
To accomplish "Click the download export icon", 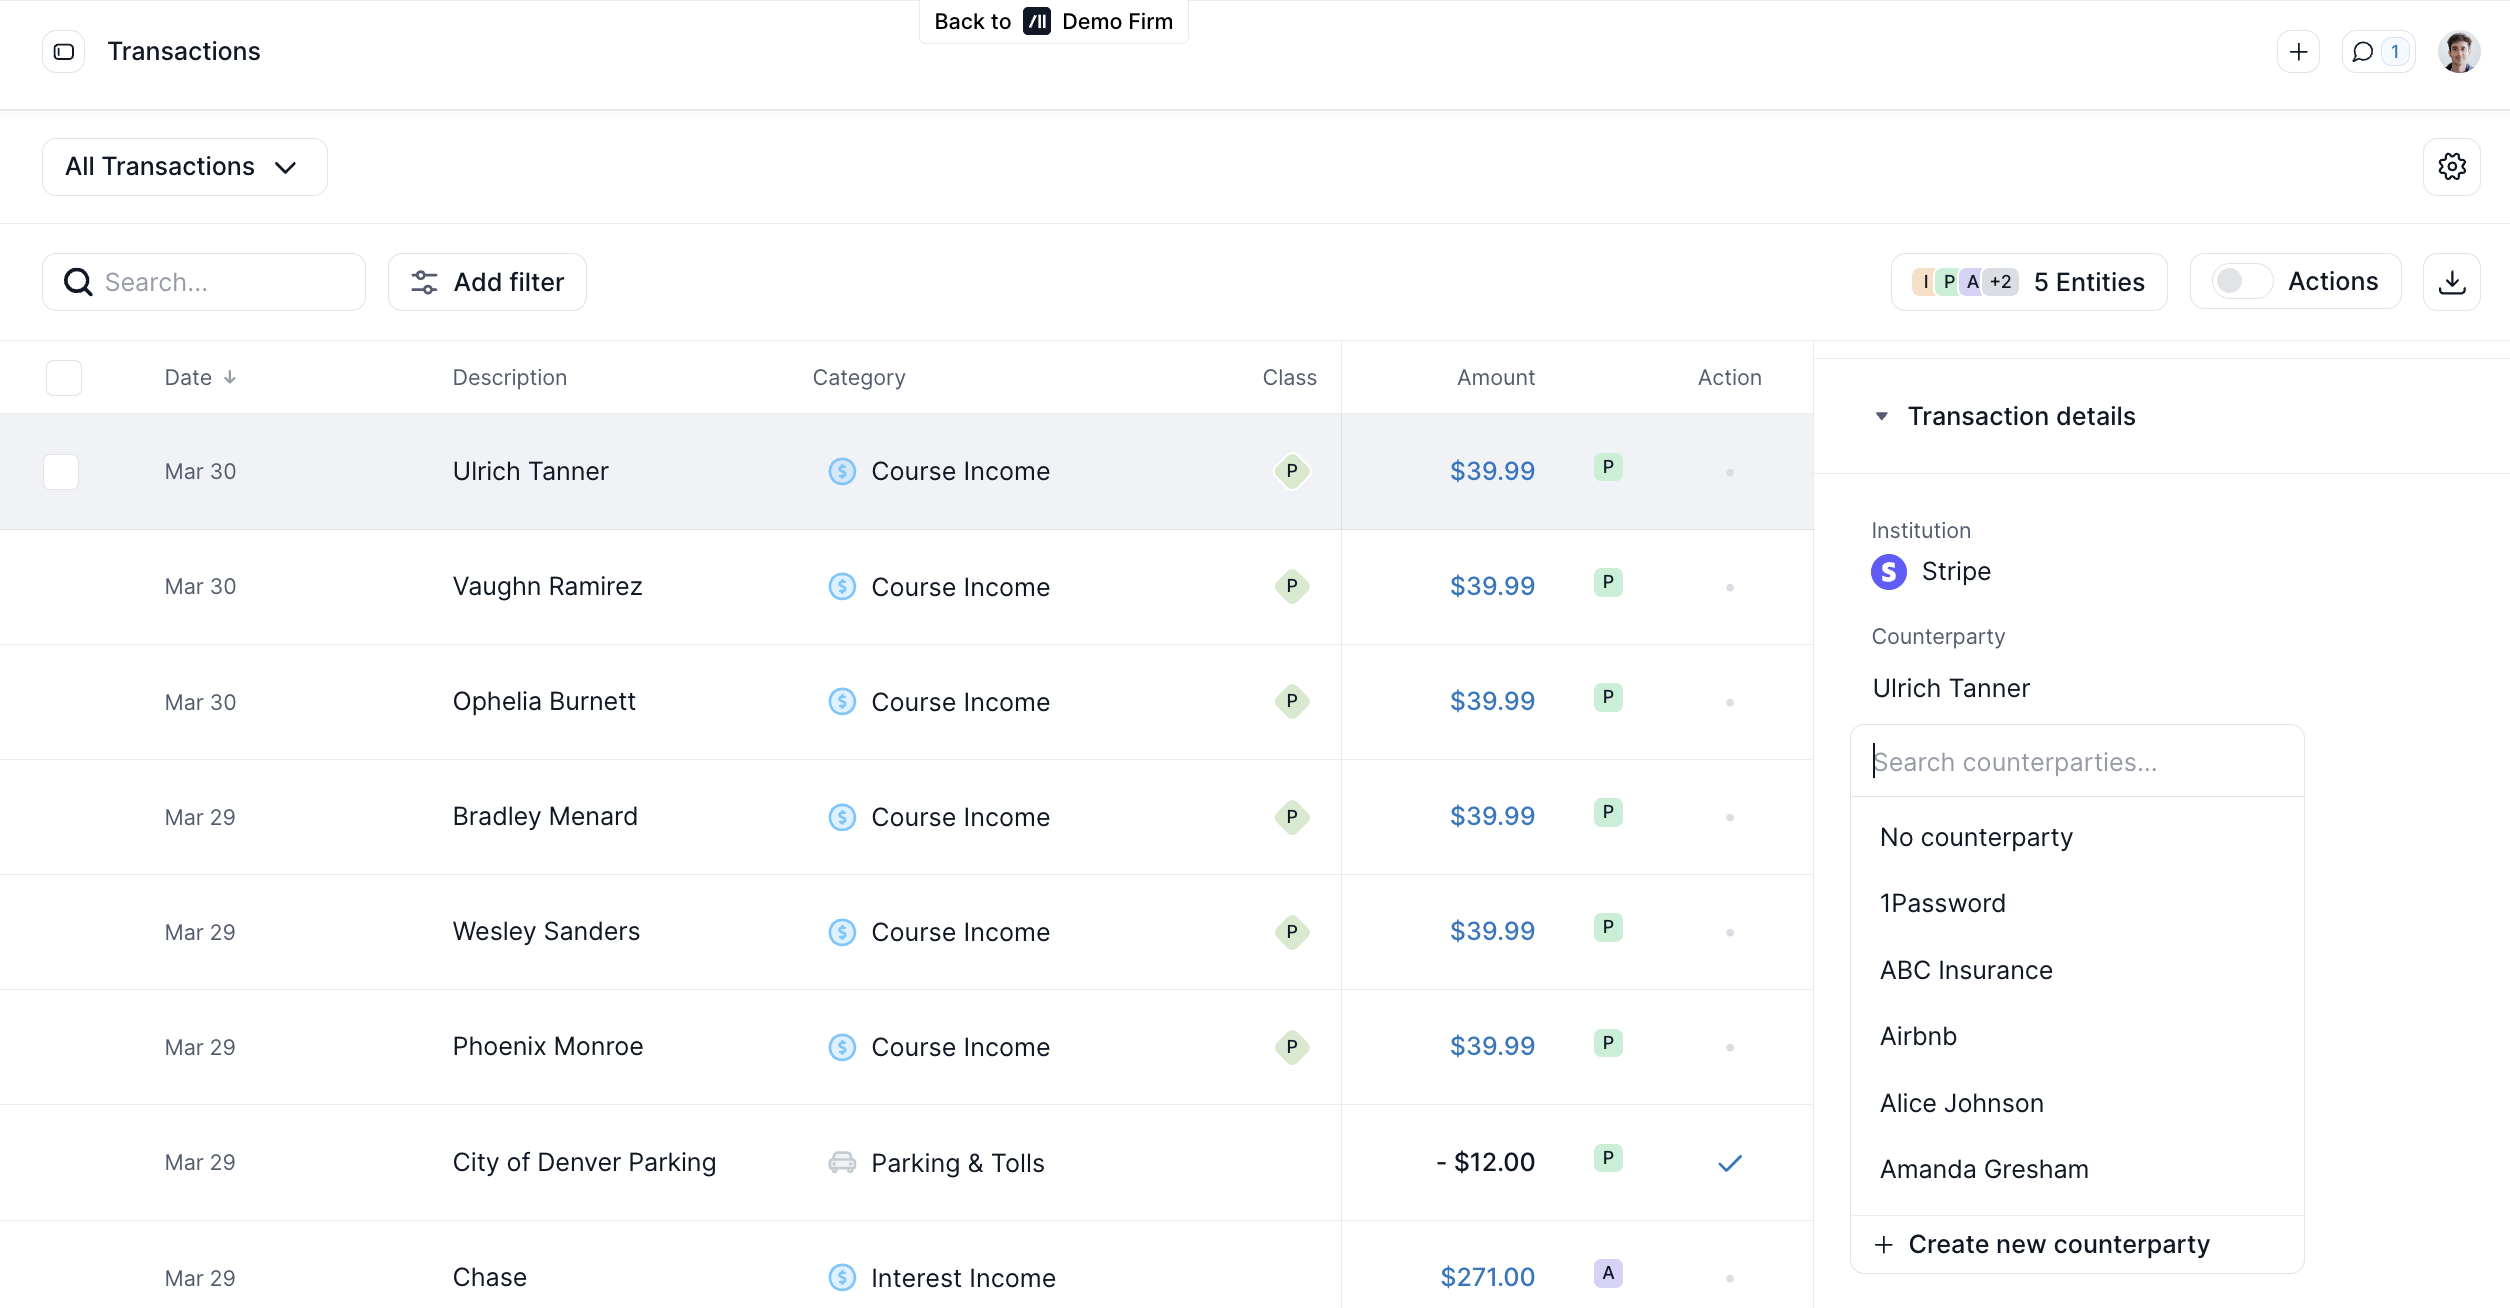I will [2451, 282].
